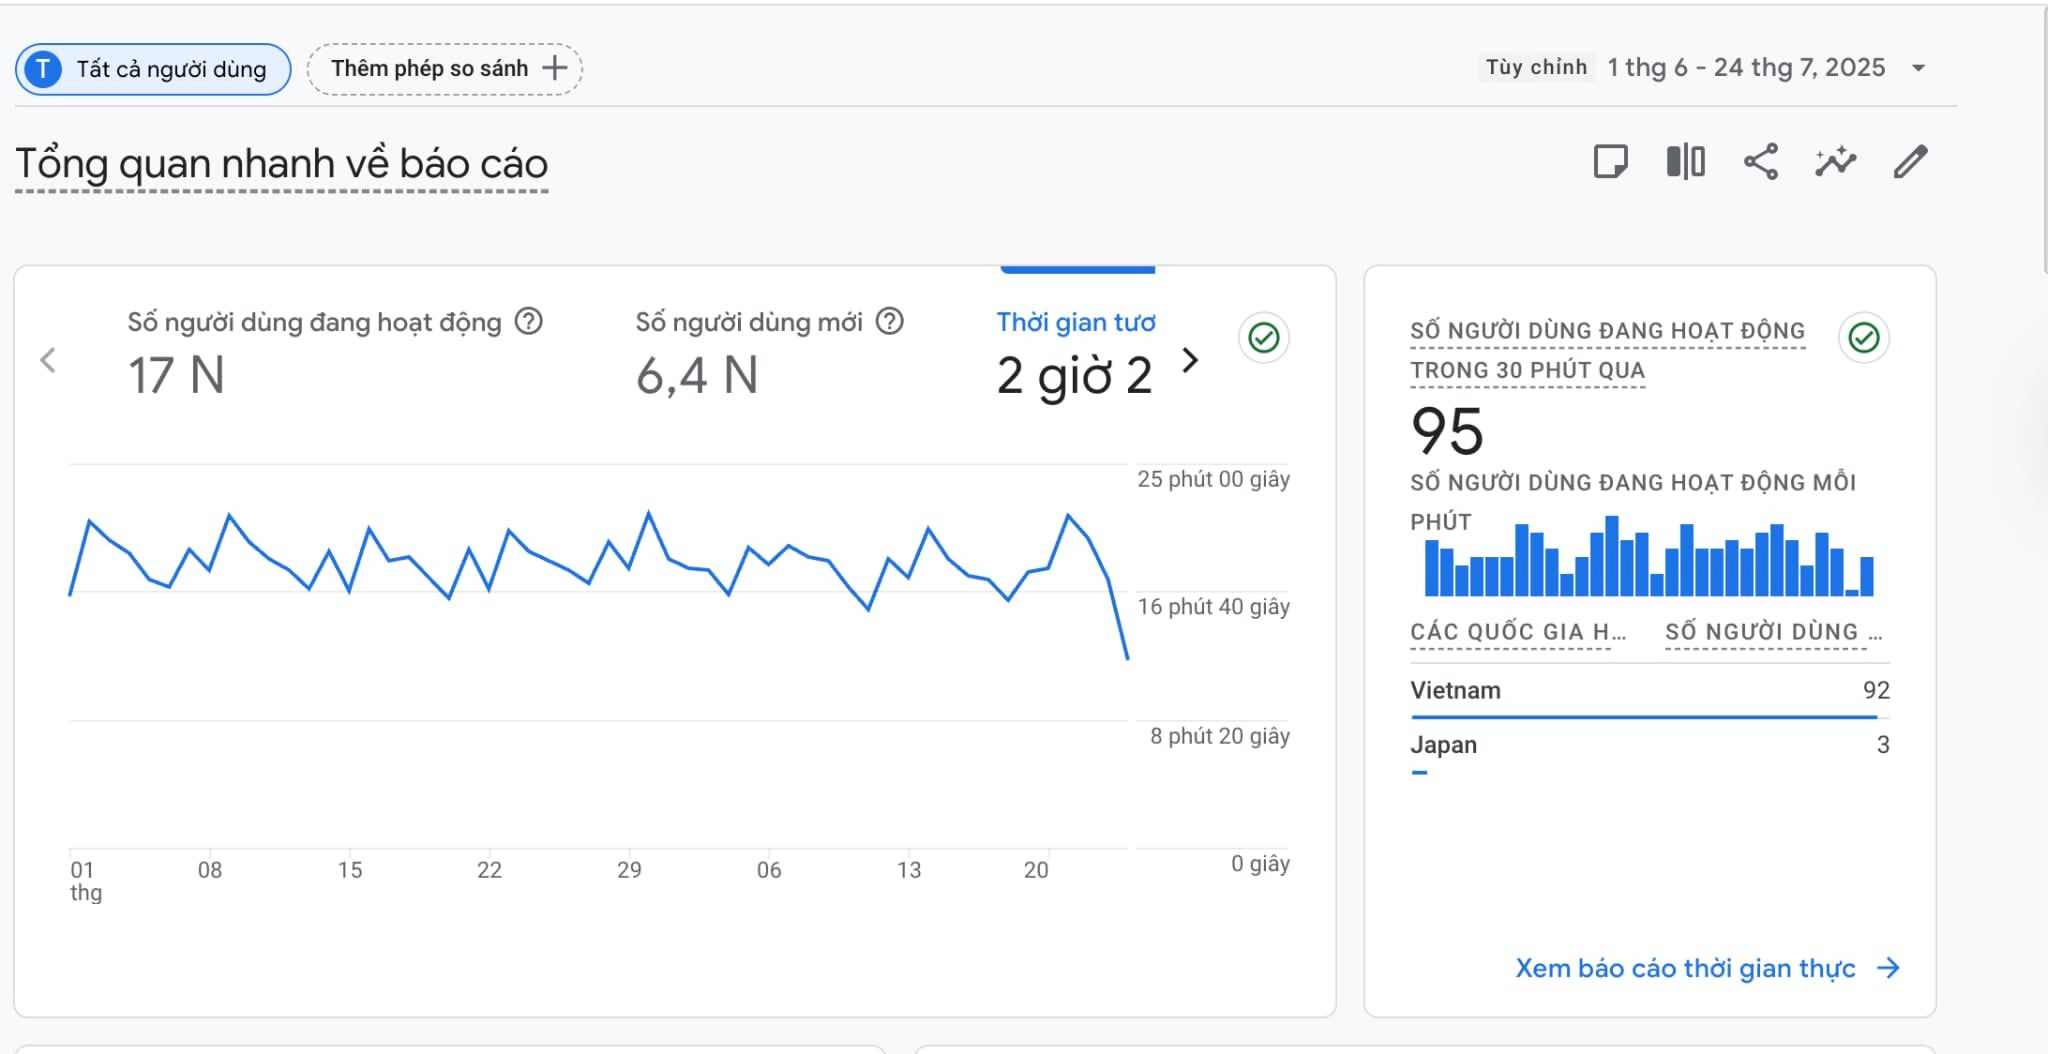Open 'Xem báo cáo thời gian thực' link
Viewport: 2048px width, 1054px height.
pyautogui.click(x=1685, y=968)
